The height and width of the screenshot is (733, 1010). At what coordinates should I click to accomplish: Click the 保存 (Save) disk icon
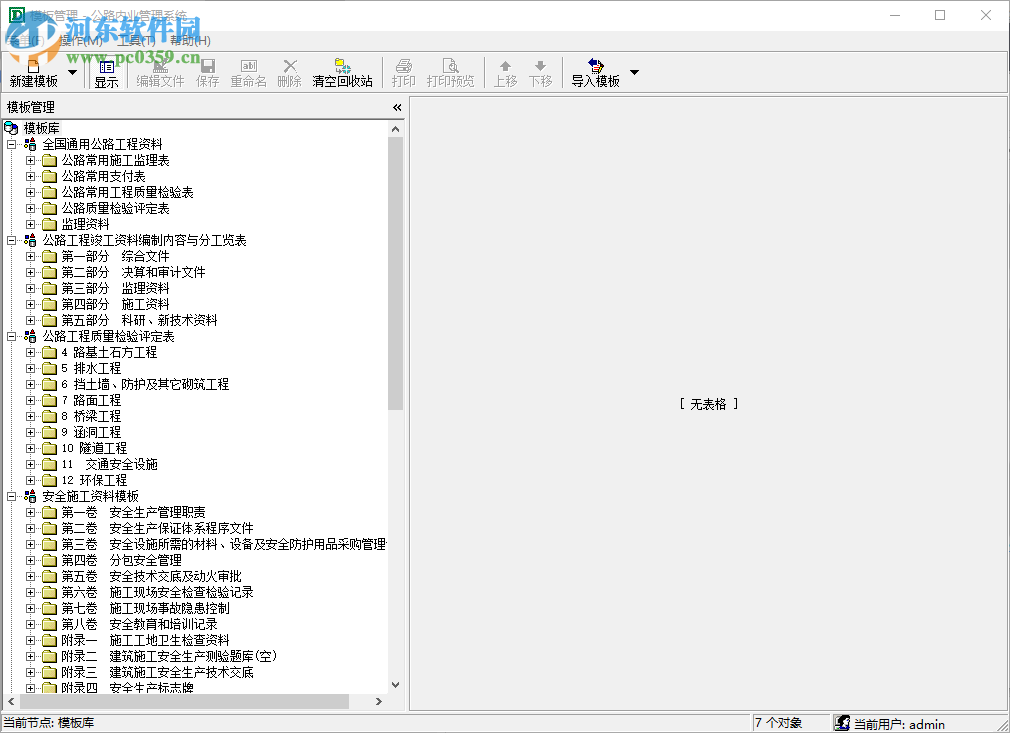pos(207,65)
